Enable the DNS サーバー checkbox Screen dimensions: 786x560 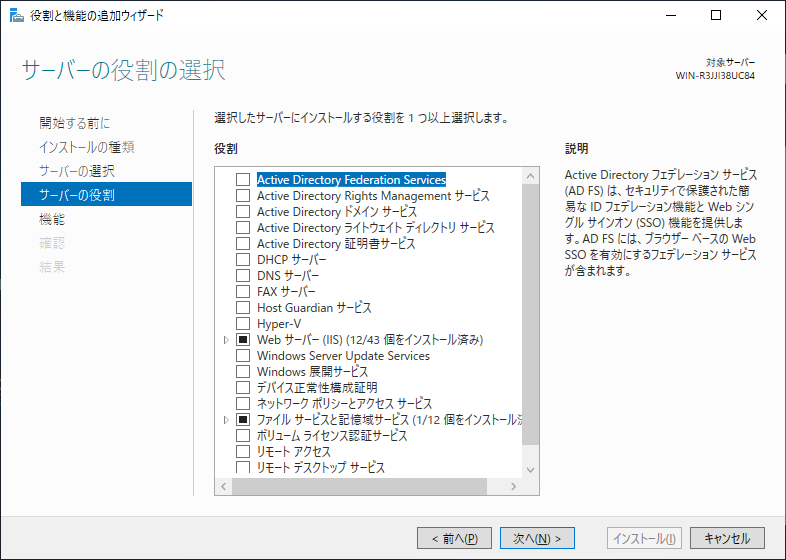pyautogui.click(x=243, y=276)
